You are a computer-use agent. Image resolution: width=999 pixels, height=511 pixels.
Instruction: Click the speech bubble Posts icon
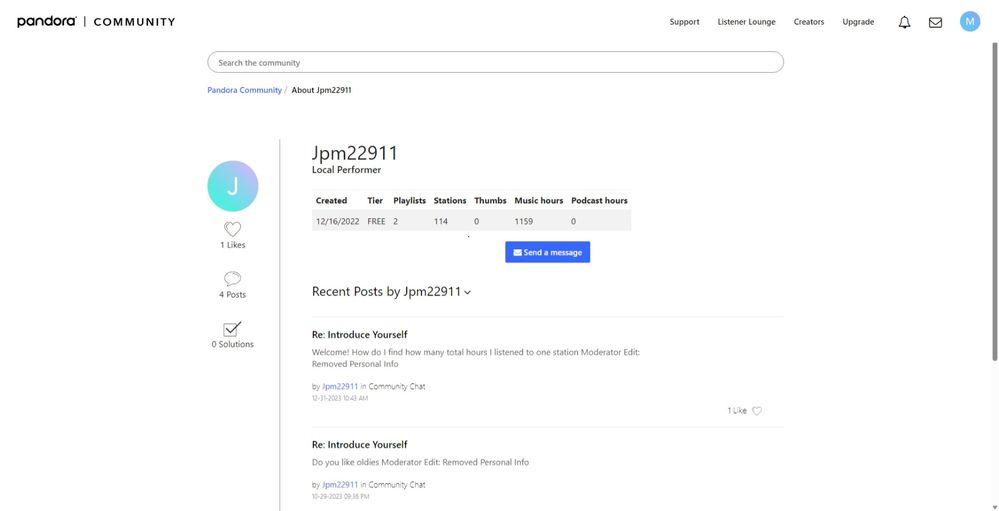(232, 279)
